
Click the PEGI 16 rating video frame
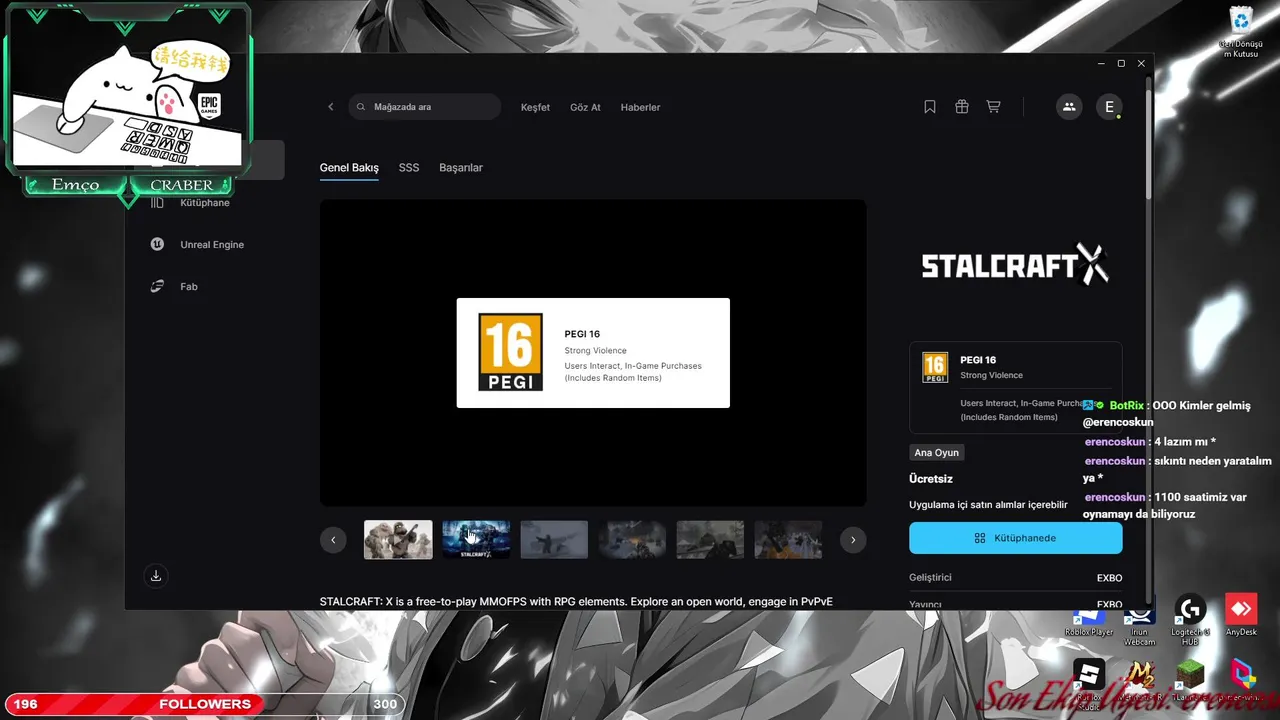click(x=593, y=353)
